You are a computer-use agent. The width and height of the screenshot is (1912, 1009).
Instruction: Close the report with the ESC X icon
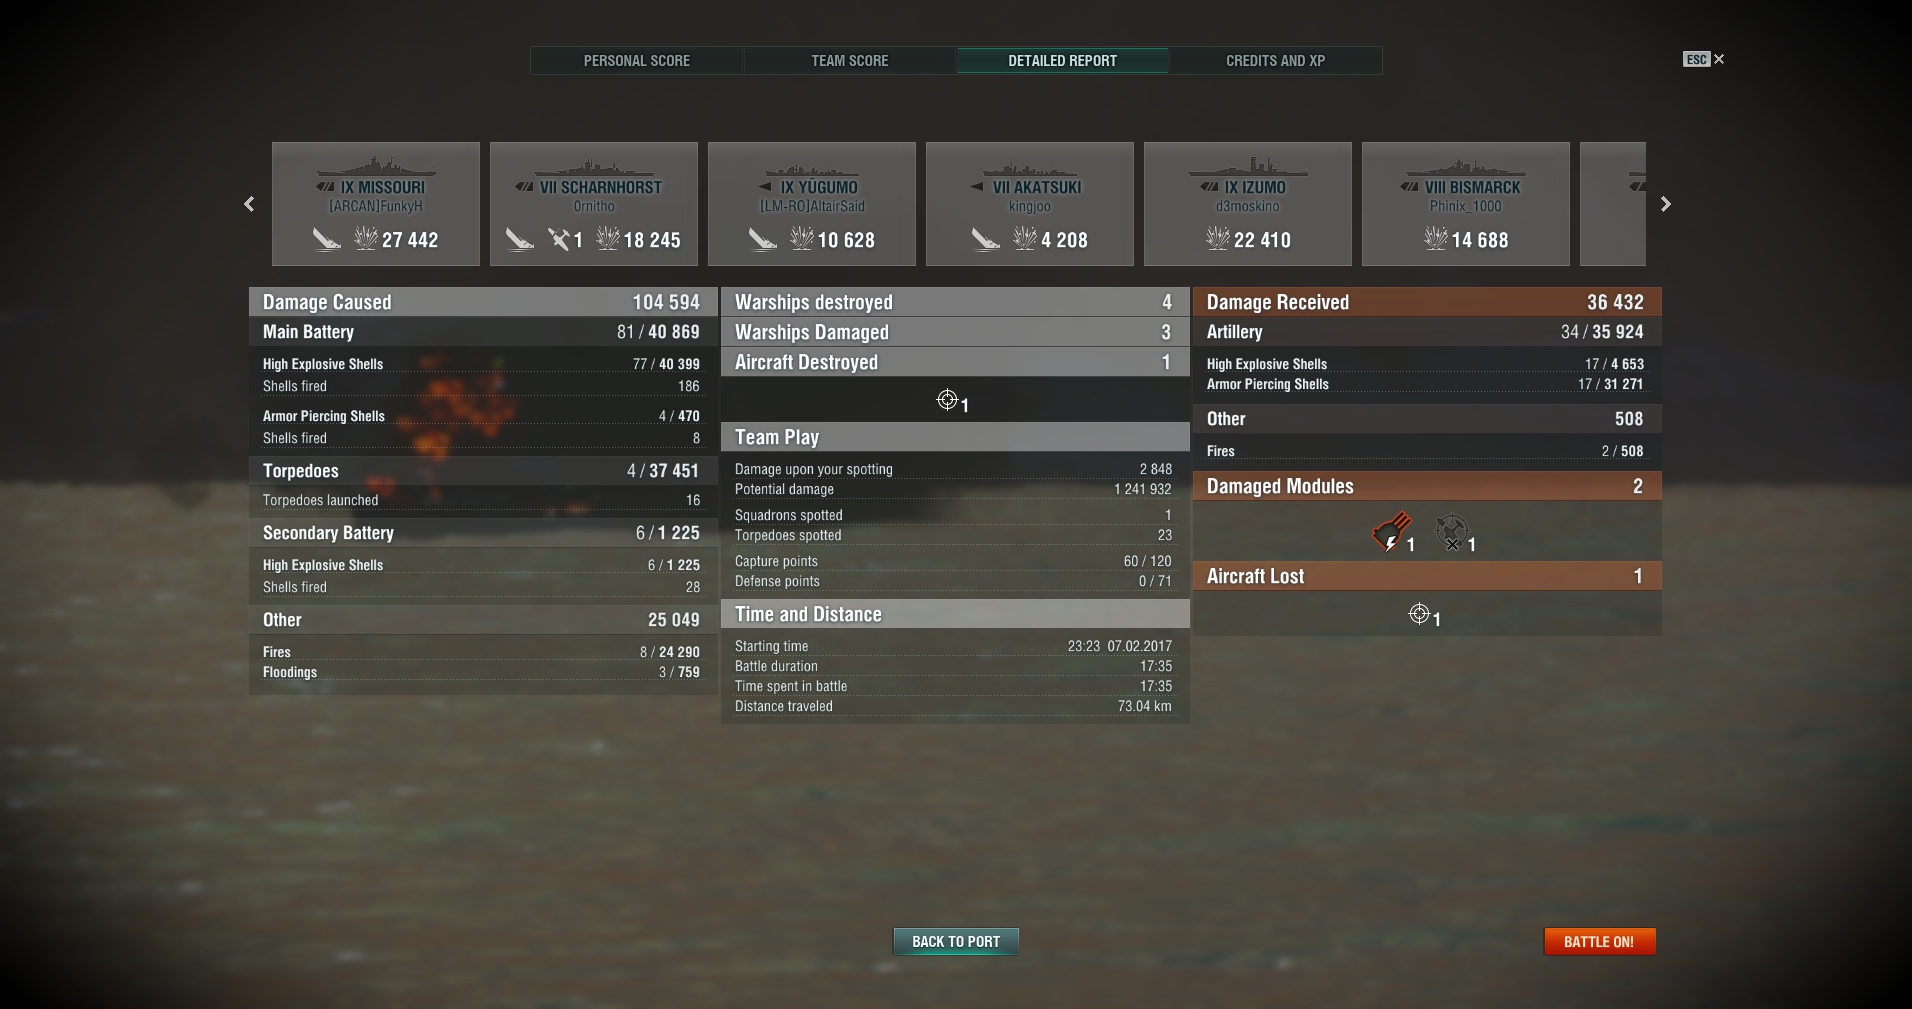[x=1704, y=60]
